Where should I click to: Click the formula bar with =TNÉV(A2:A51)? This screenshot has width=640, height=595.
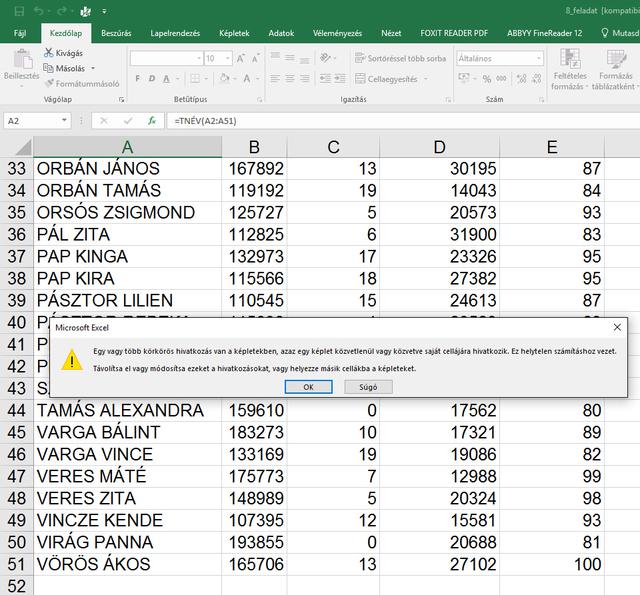pos(402,121)
